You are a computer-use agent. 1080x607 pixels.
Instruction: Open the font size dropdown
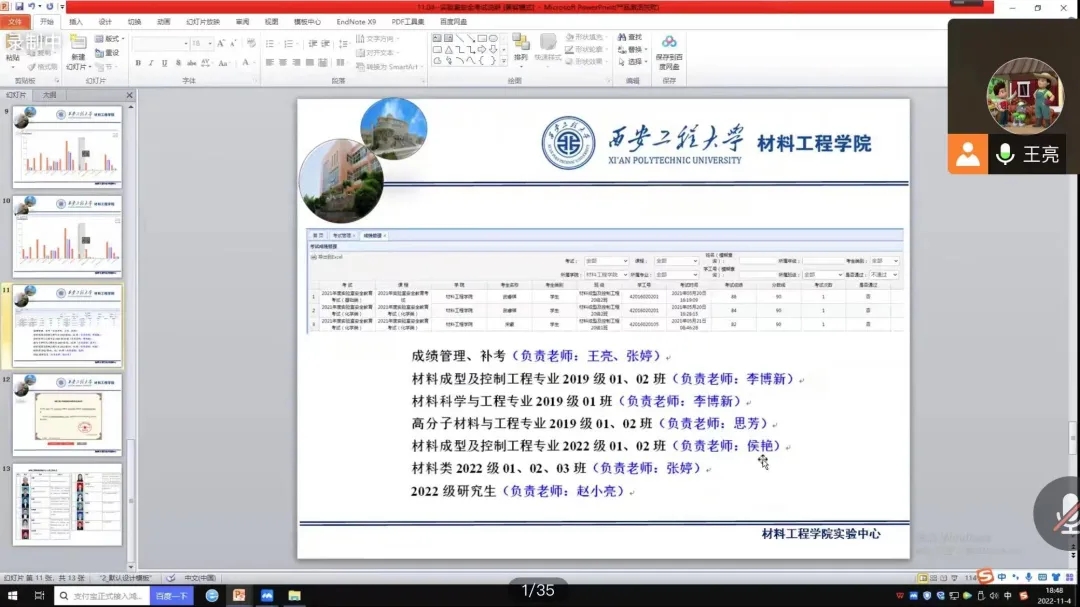(x=209, y=44)
